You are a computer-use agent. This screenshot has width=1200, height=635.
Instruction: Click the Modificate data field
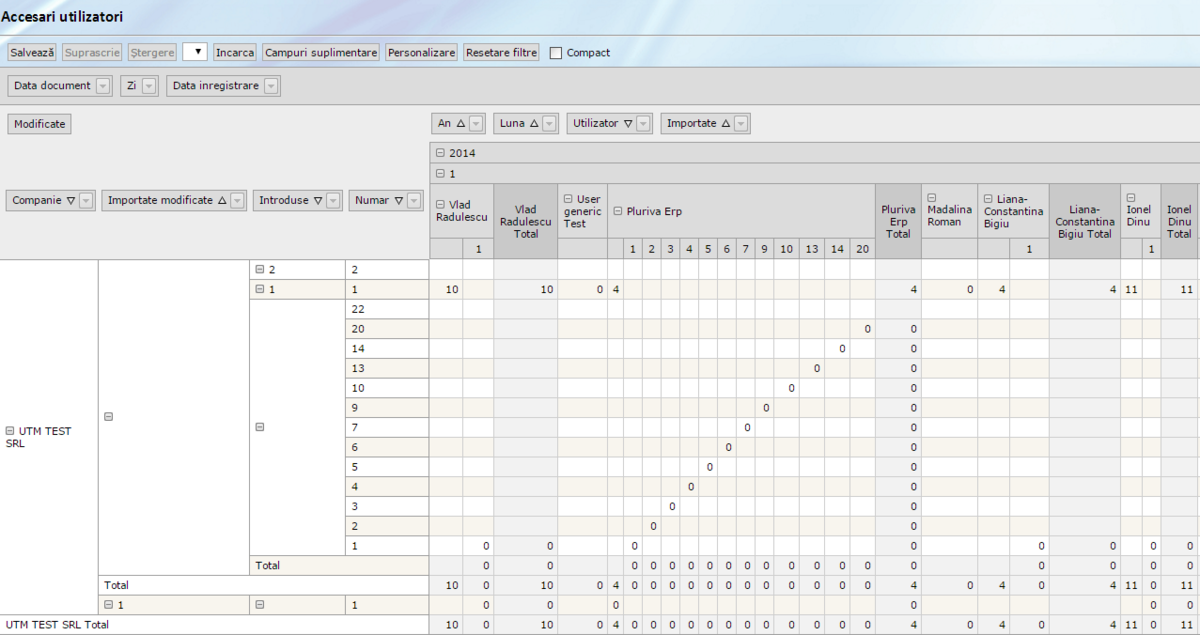click(x=40, y=124)
